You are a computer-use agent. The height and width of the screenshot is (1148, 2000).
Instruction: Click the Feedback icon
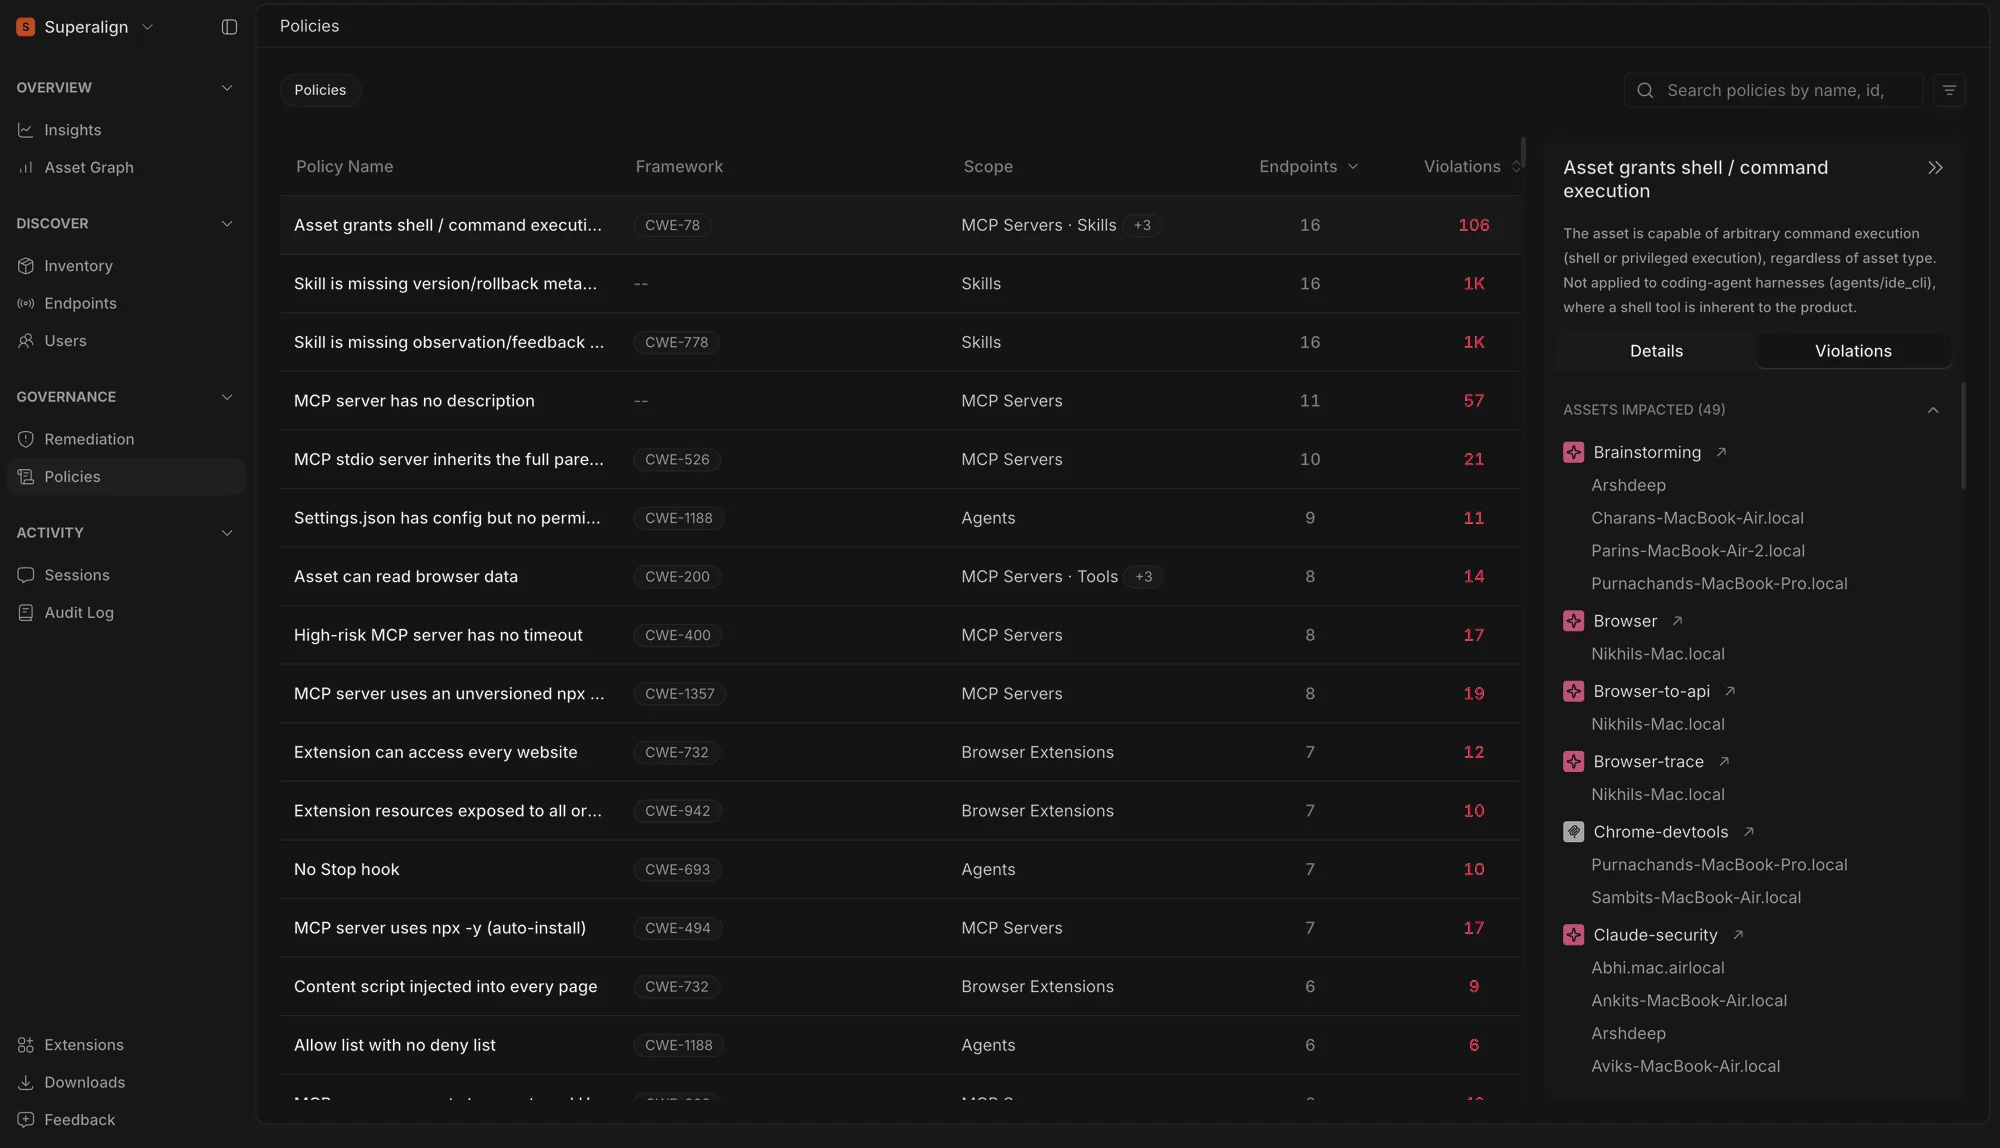(26, 1120)
